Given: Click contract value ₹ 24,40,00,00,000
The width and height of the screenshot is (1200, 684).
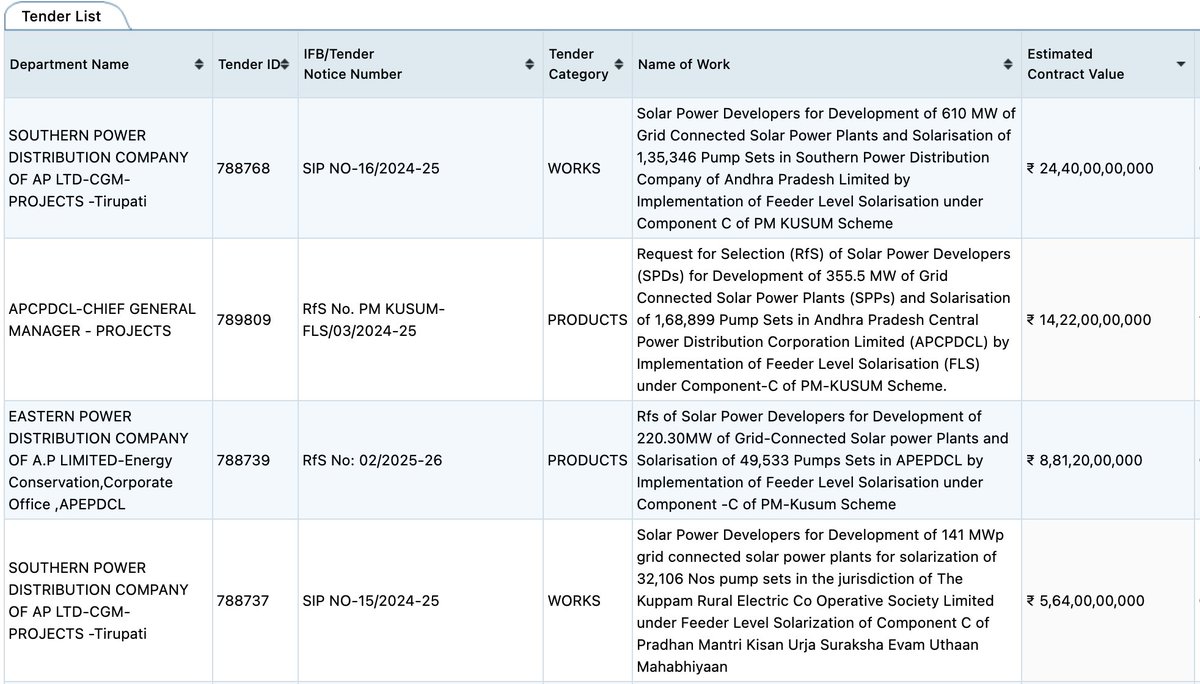Looking at the screenshot, I should pyautogui.click(x=1090, y=168).
